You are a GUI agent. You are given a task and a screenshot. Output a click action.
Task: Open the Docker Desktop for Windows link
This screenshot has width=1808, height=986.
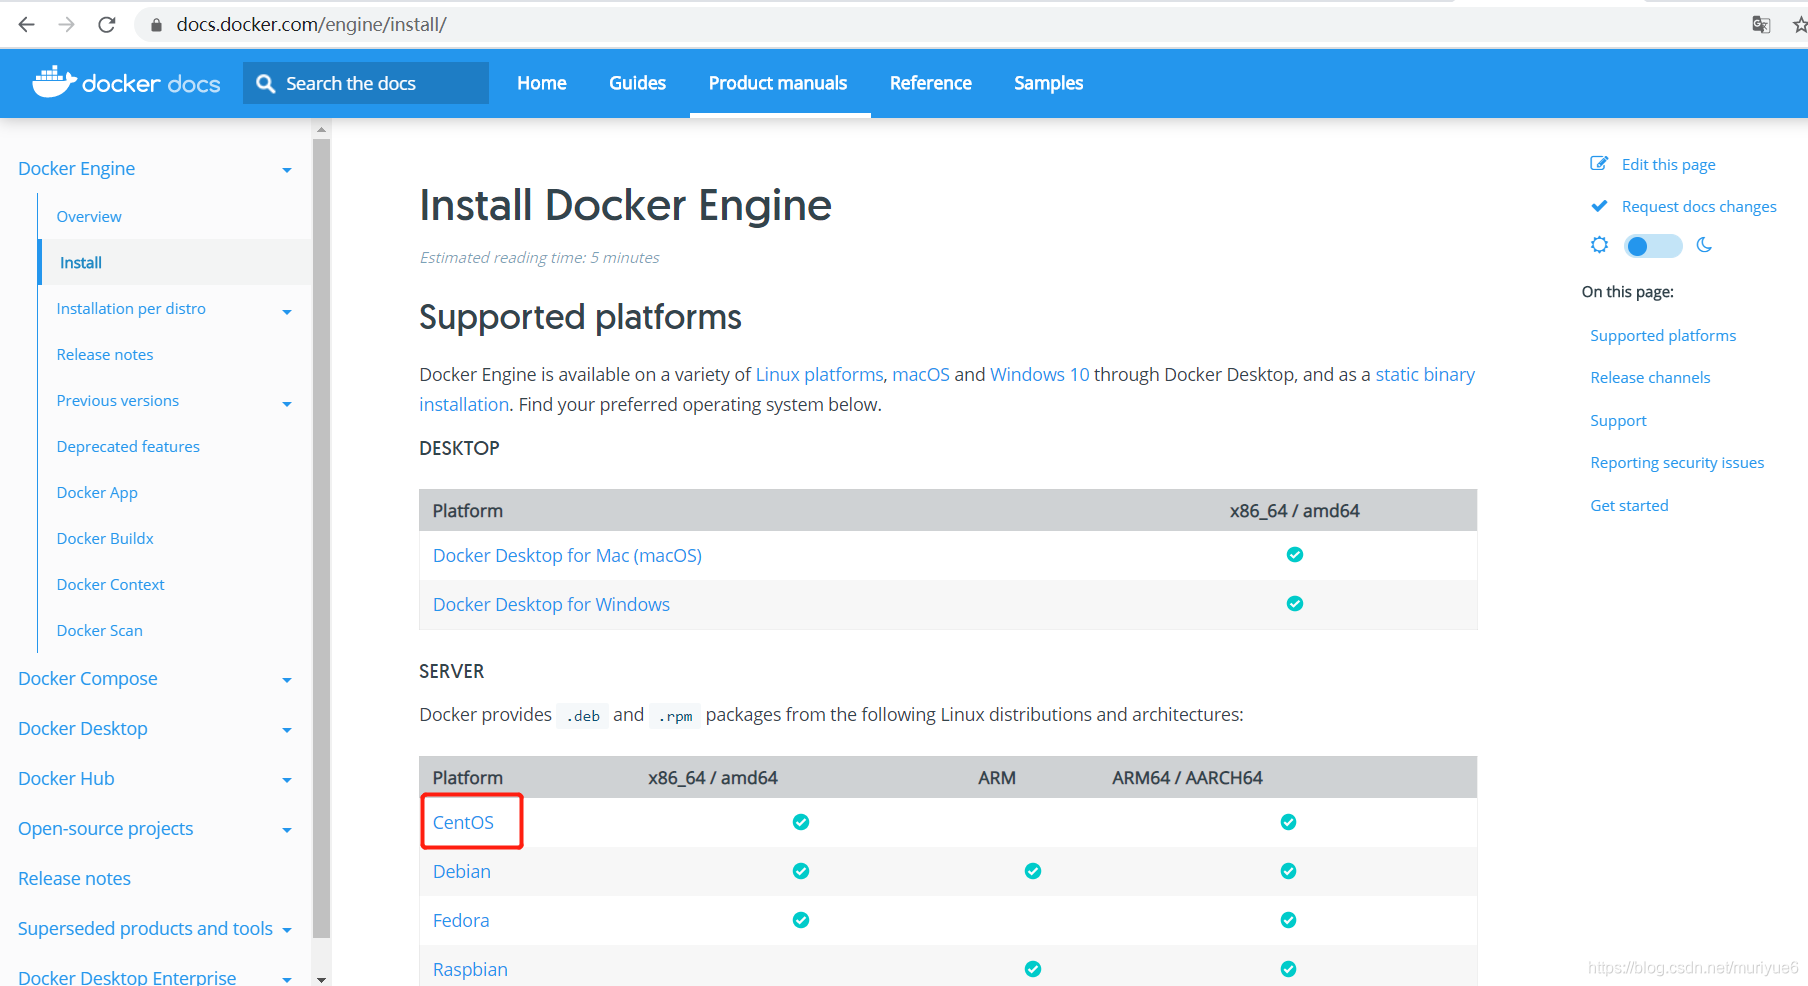point(551,604)
